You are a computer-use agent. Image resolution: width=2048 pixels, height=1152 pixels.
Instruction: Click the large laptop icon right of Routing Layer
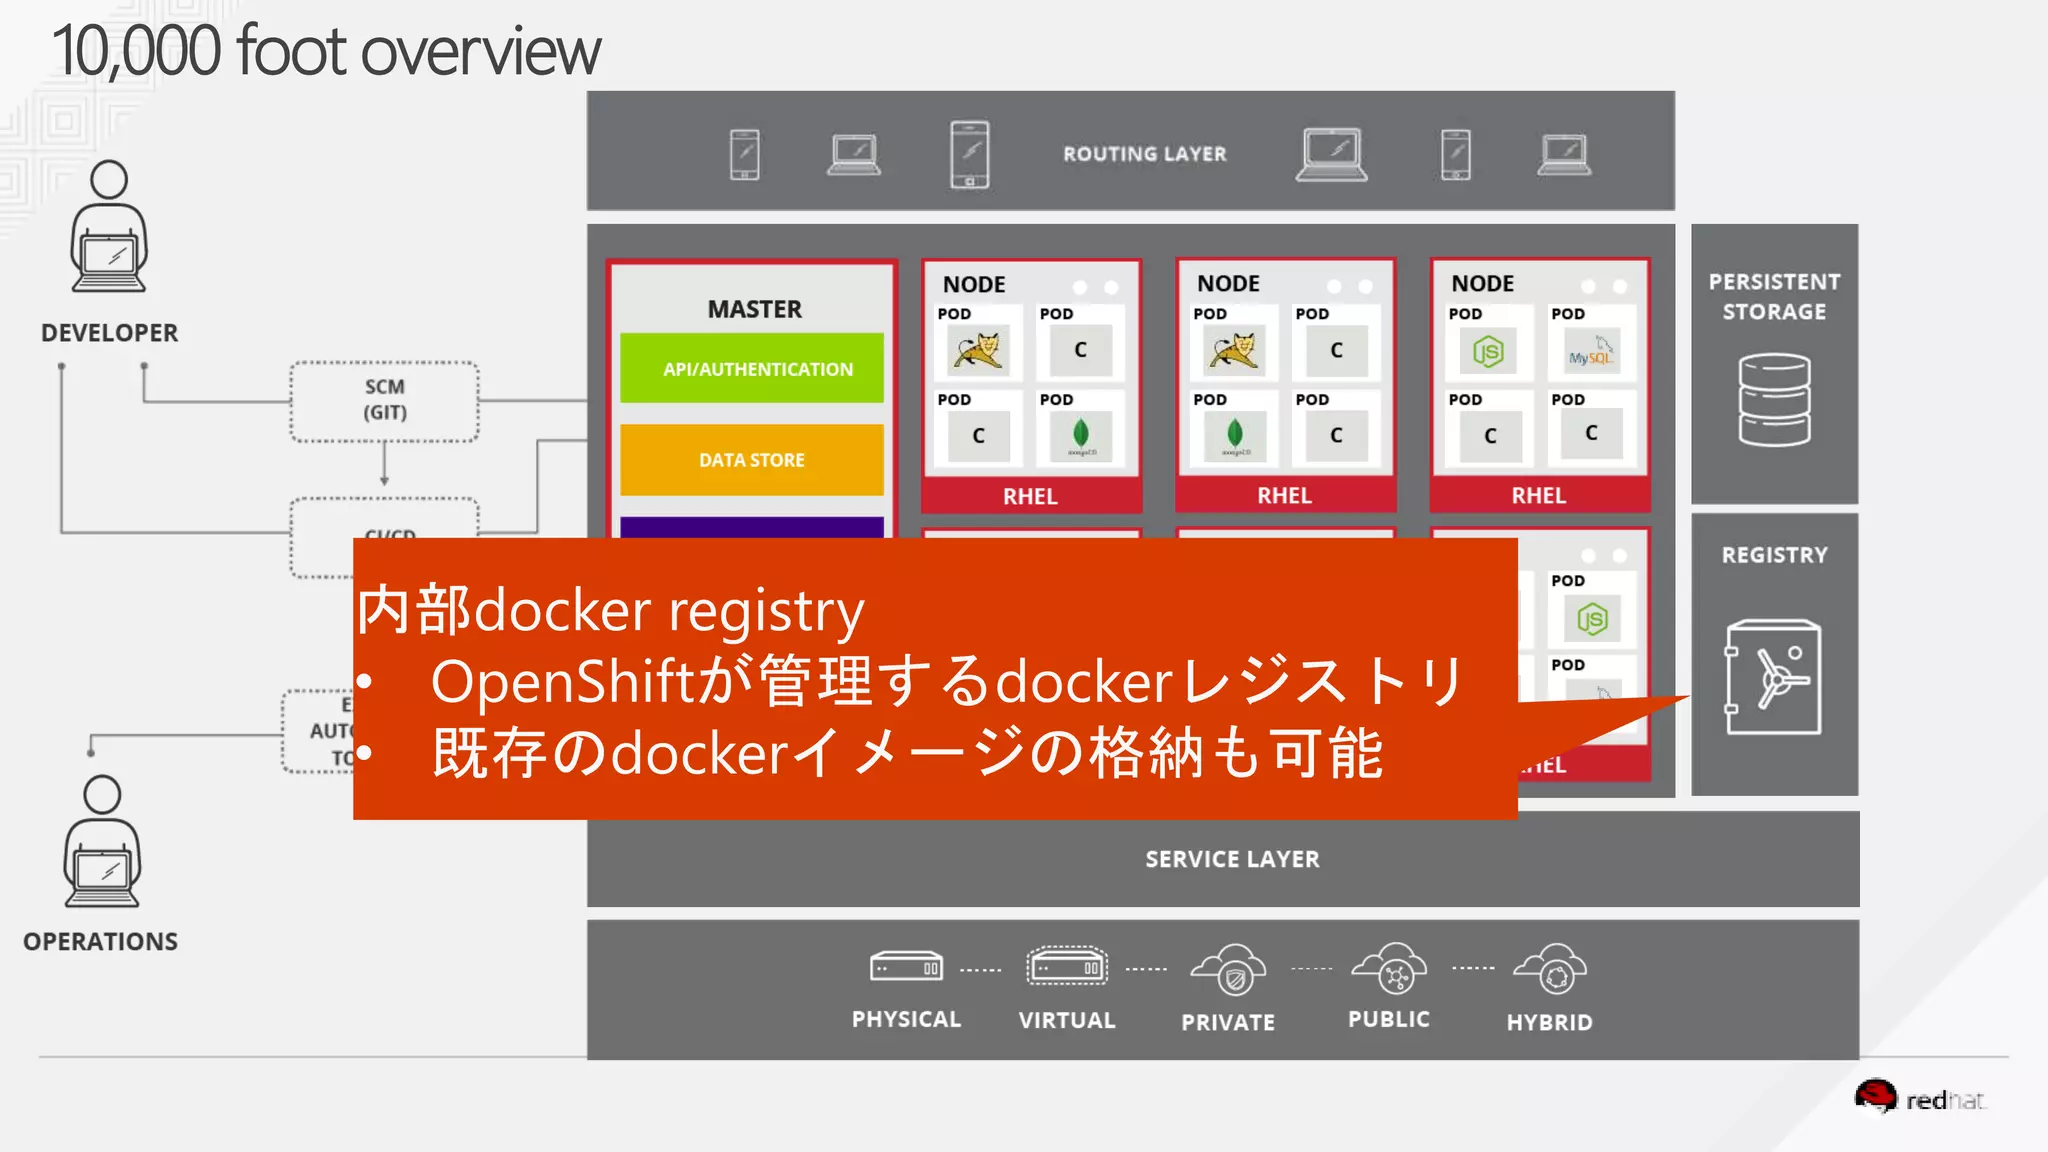(1331, 155)
